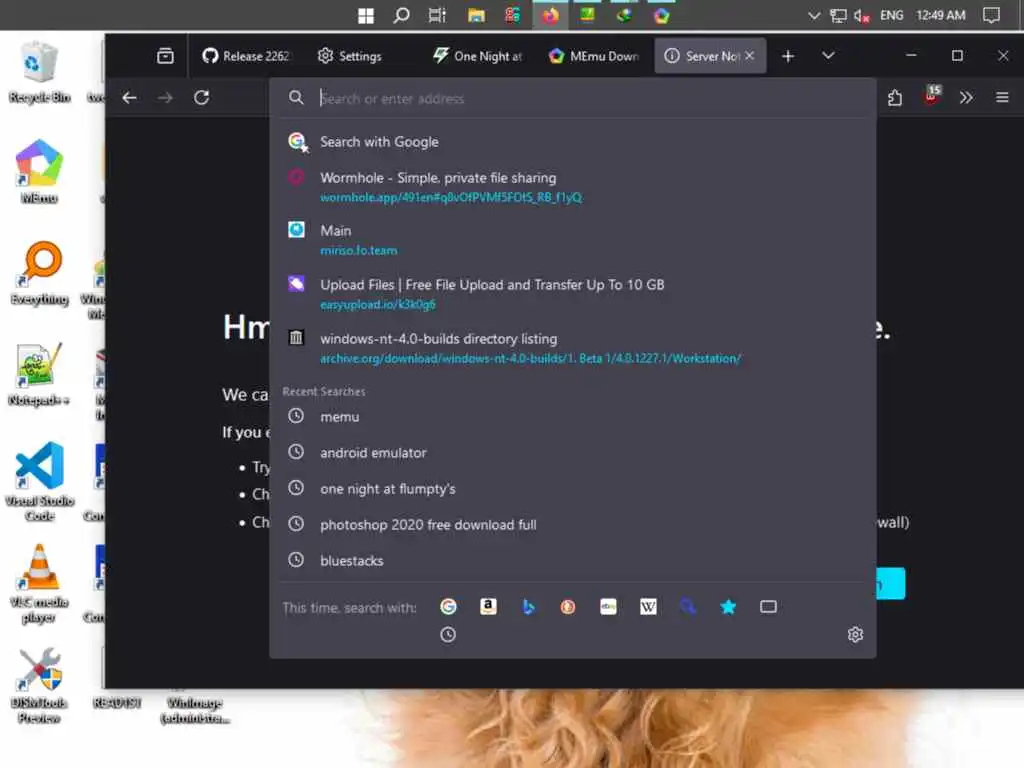This screenshot has width=1024, height=768.
Task: Reload the current page
Action: click(x=202, y=98)
